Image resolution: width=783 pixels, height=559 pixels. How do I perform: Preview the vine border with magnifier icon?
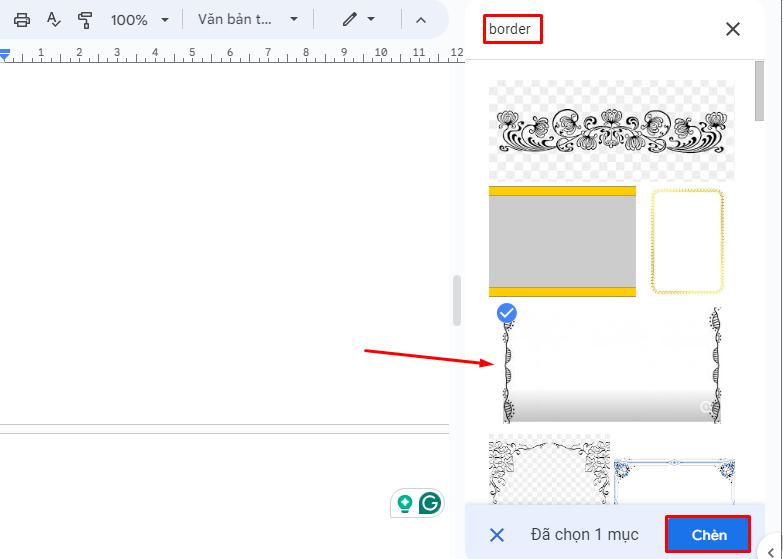(706, 407)
